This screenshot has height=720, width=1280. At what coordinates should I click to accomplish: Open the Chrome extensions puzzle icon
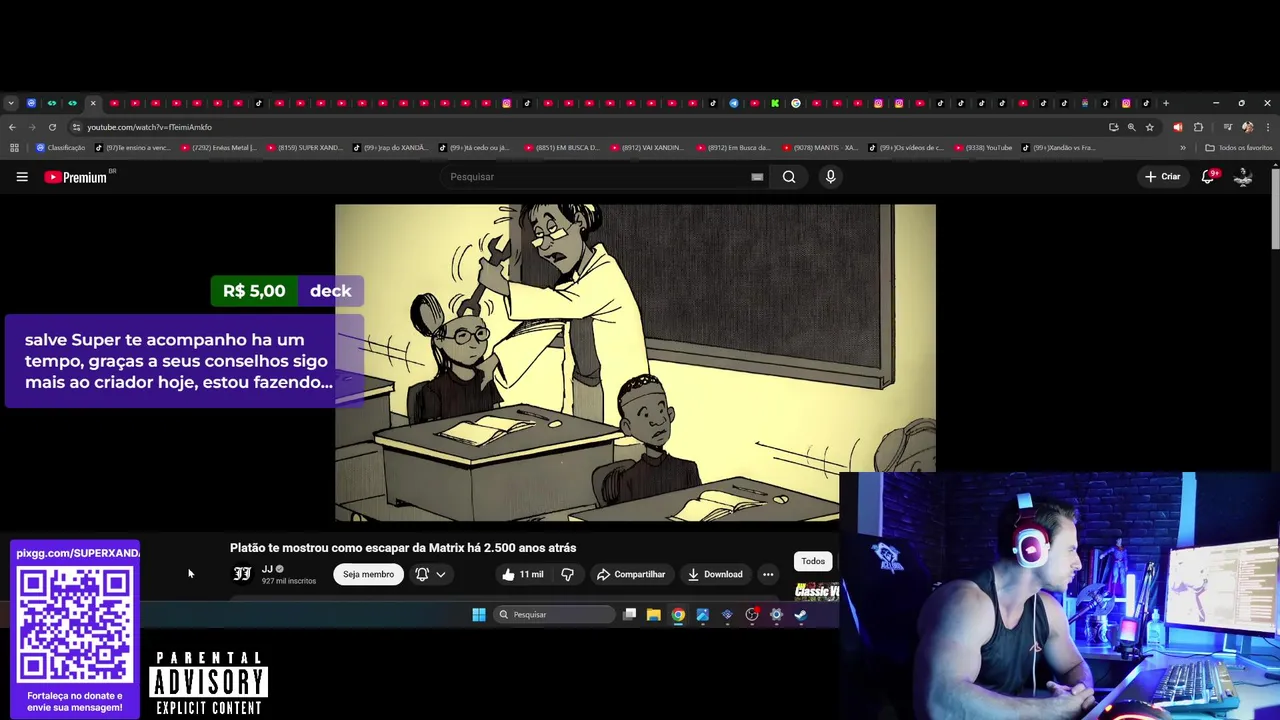click(x=1198, y=127)
